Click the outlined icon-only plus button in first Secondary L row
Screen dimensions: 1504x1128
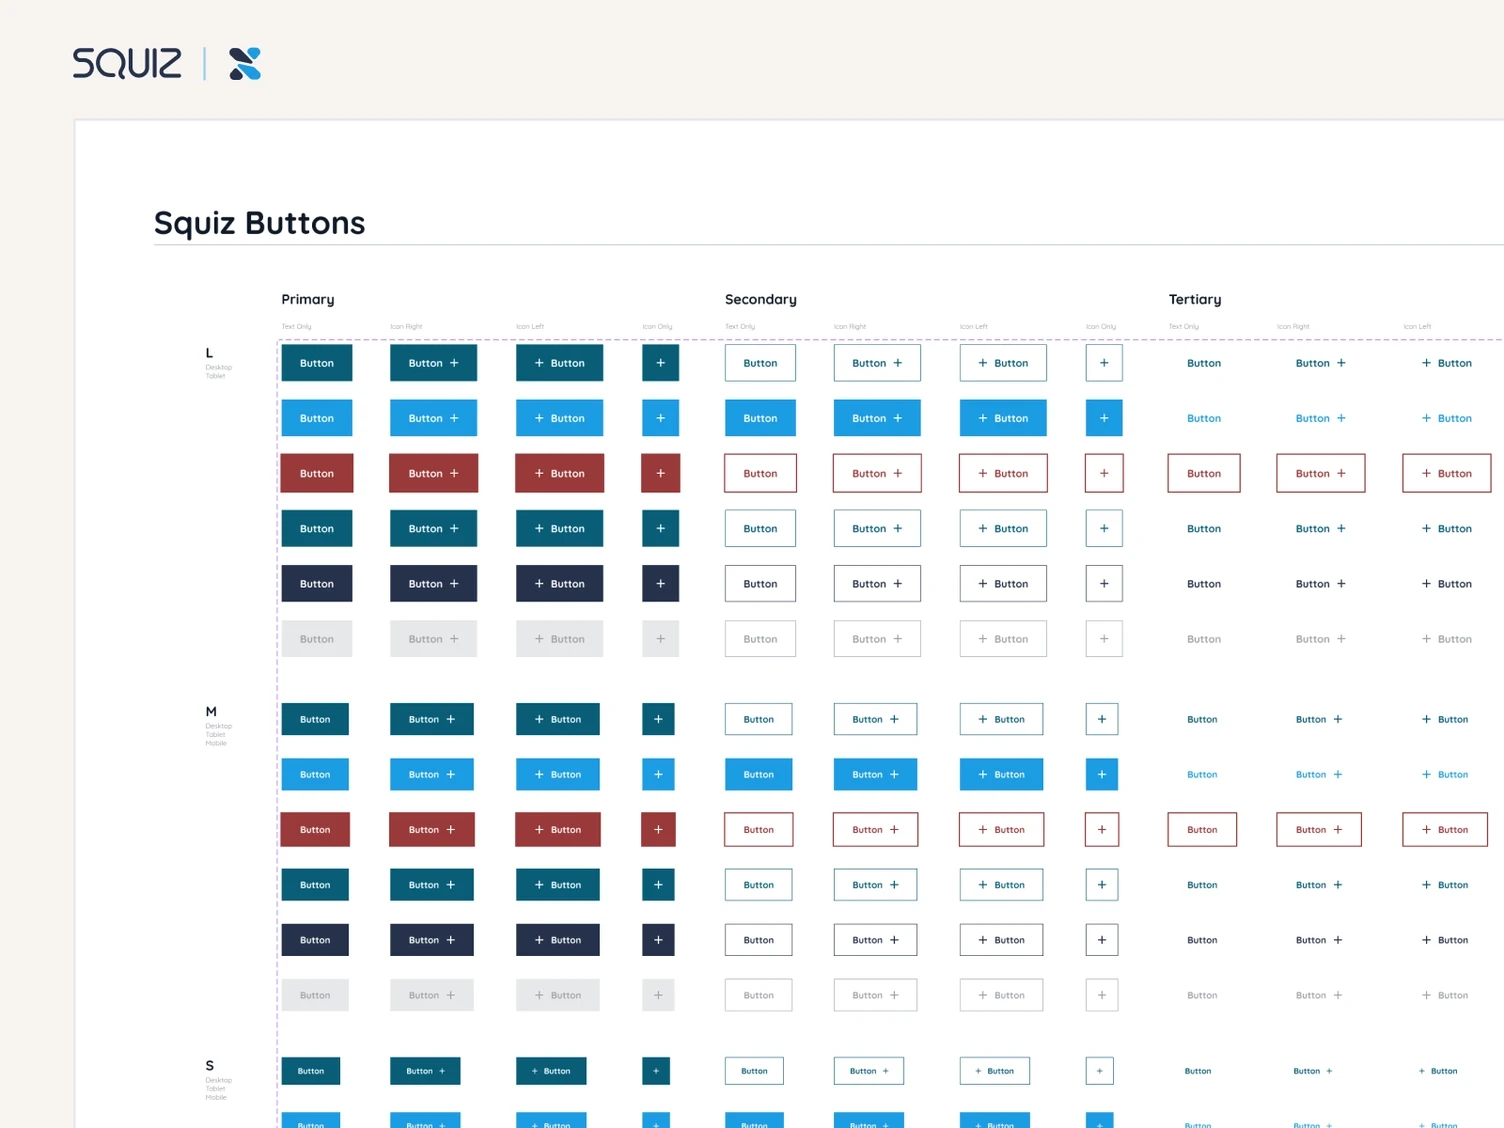[x=1104, y=363]
